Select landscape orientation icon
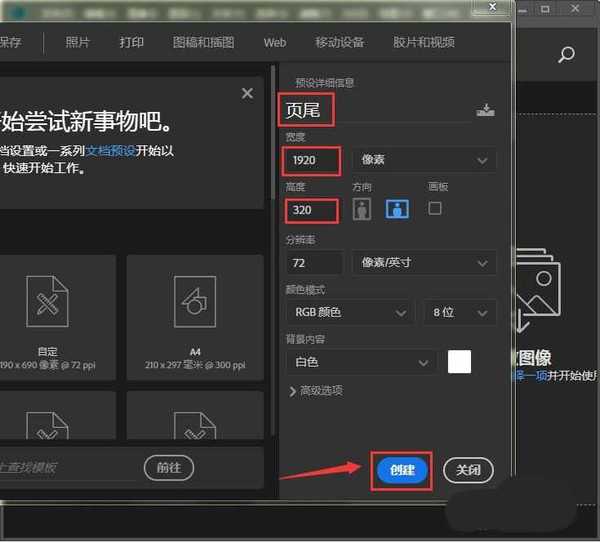Screen dimensions: 600x543 [x=397, y=208]
